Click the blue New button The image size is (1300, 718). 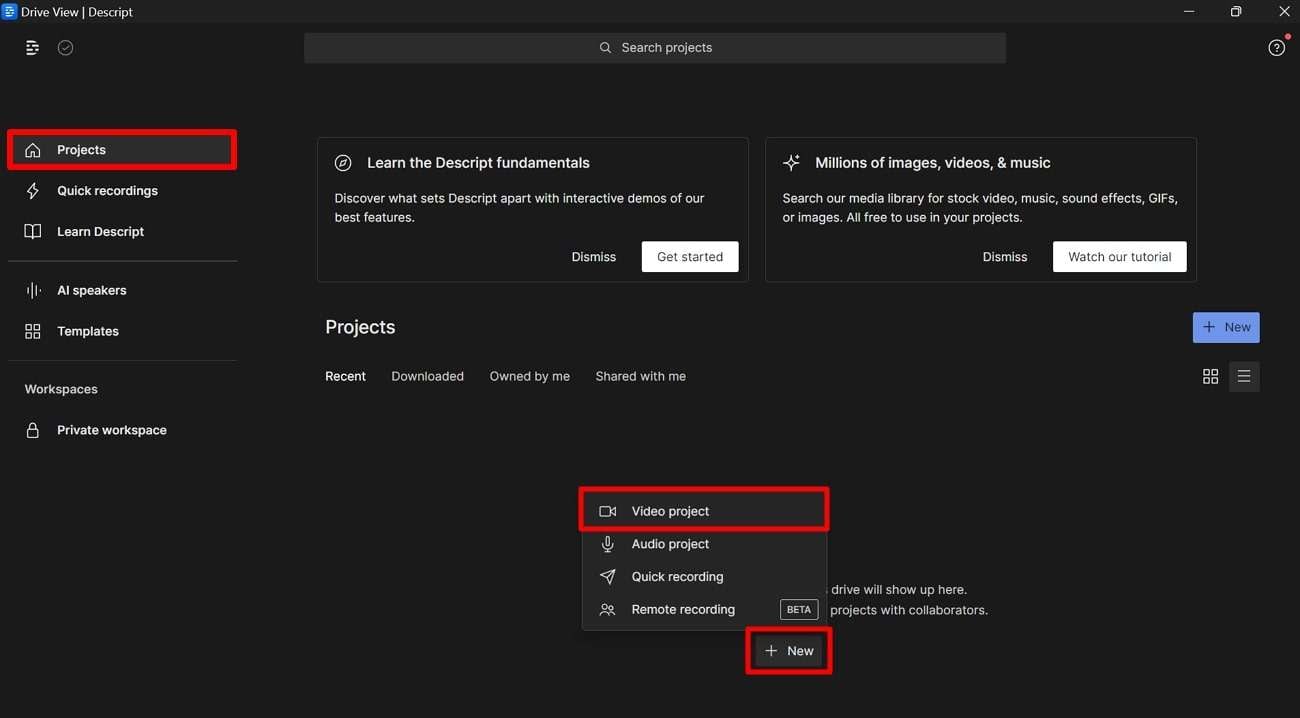[1226, 327]
